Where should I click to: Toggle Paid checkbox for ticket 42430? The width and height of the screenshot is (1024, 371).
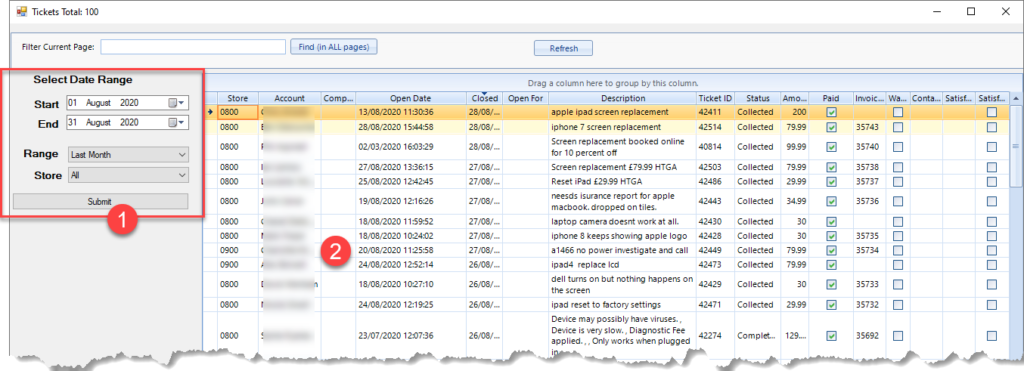point(831,221)
